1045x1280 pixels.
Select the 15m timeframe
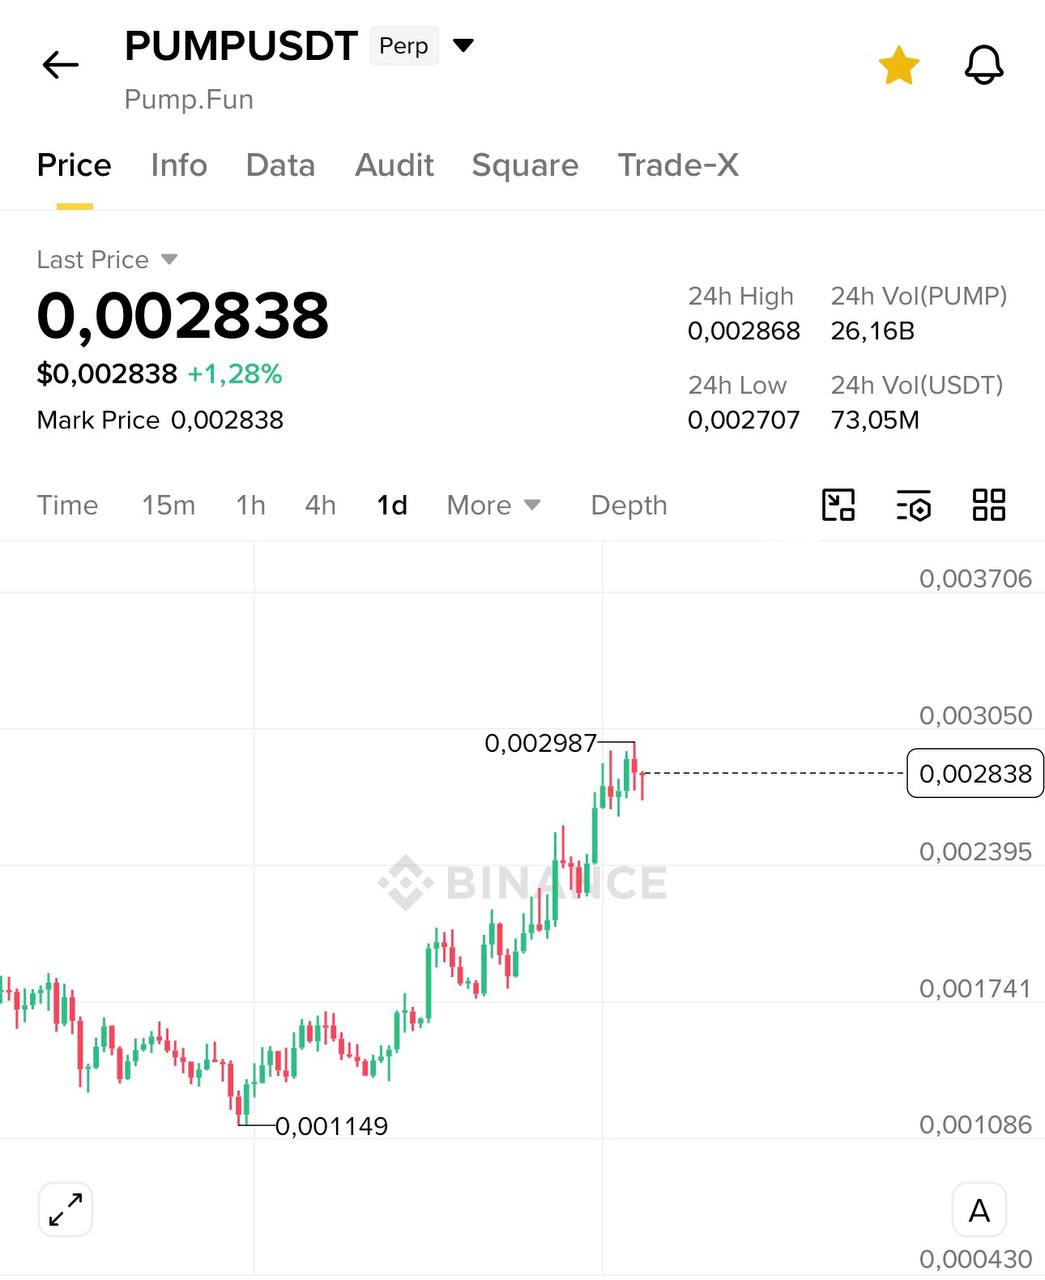168,505
